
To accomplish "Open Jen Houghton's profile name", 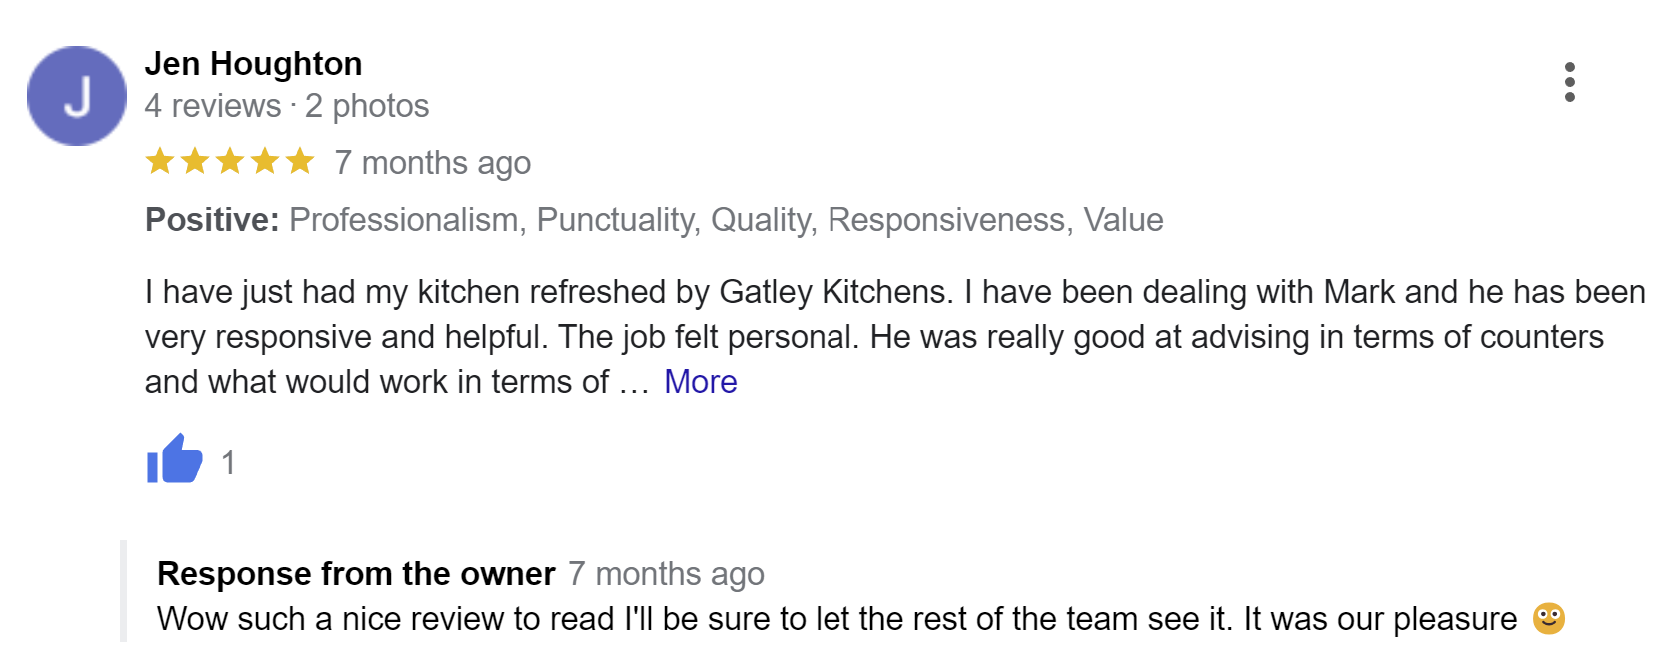I will tap(253, 64).
